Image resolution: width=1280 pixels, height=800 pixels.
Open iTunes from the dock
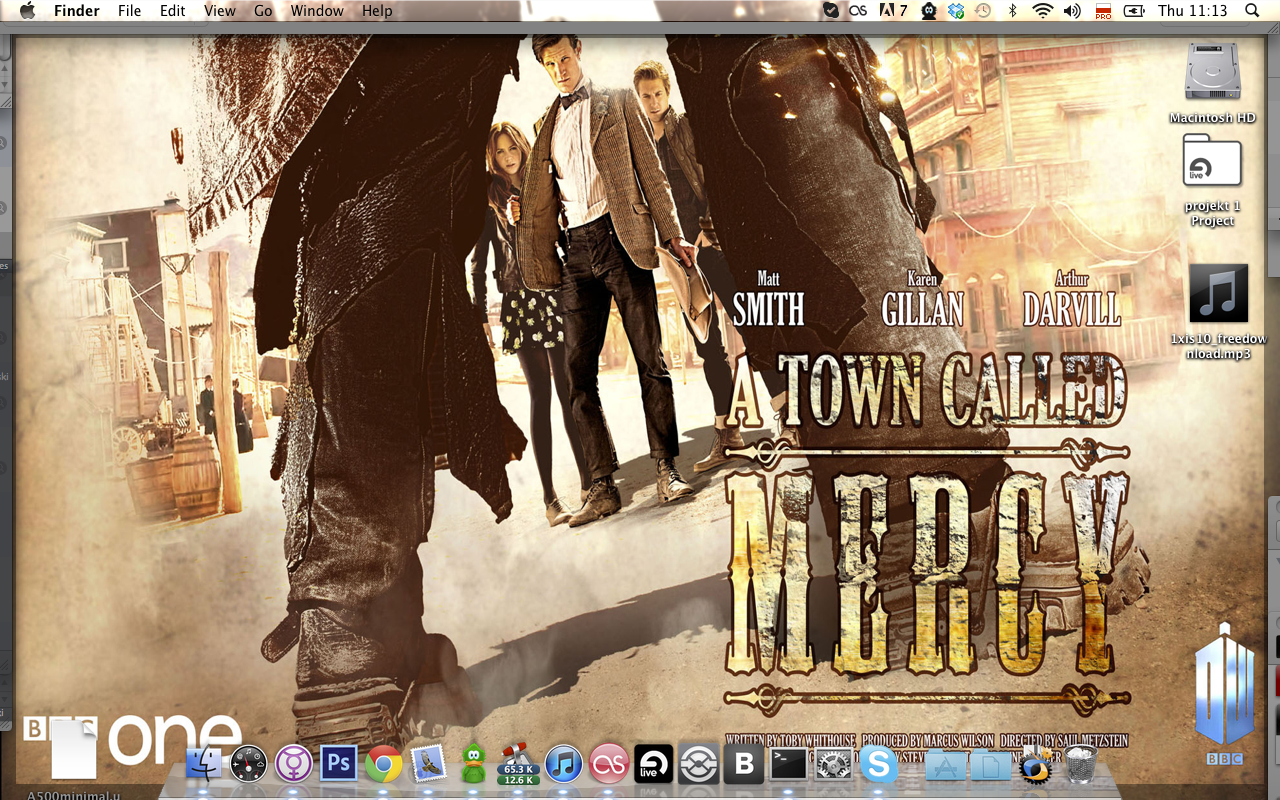click(563, 765)
